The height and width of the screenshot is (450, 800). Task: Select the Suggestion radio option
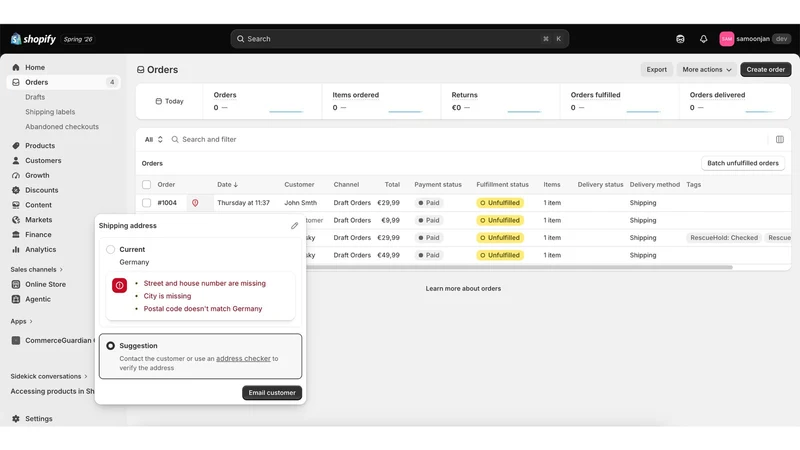coord(110,345)
